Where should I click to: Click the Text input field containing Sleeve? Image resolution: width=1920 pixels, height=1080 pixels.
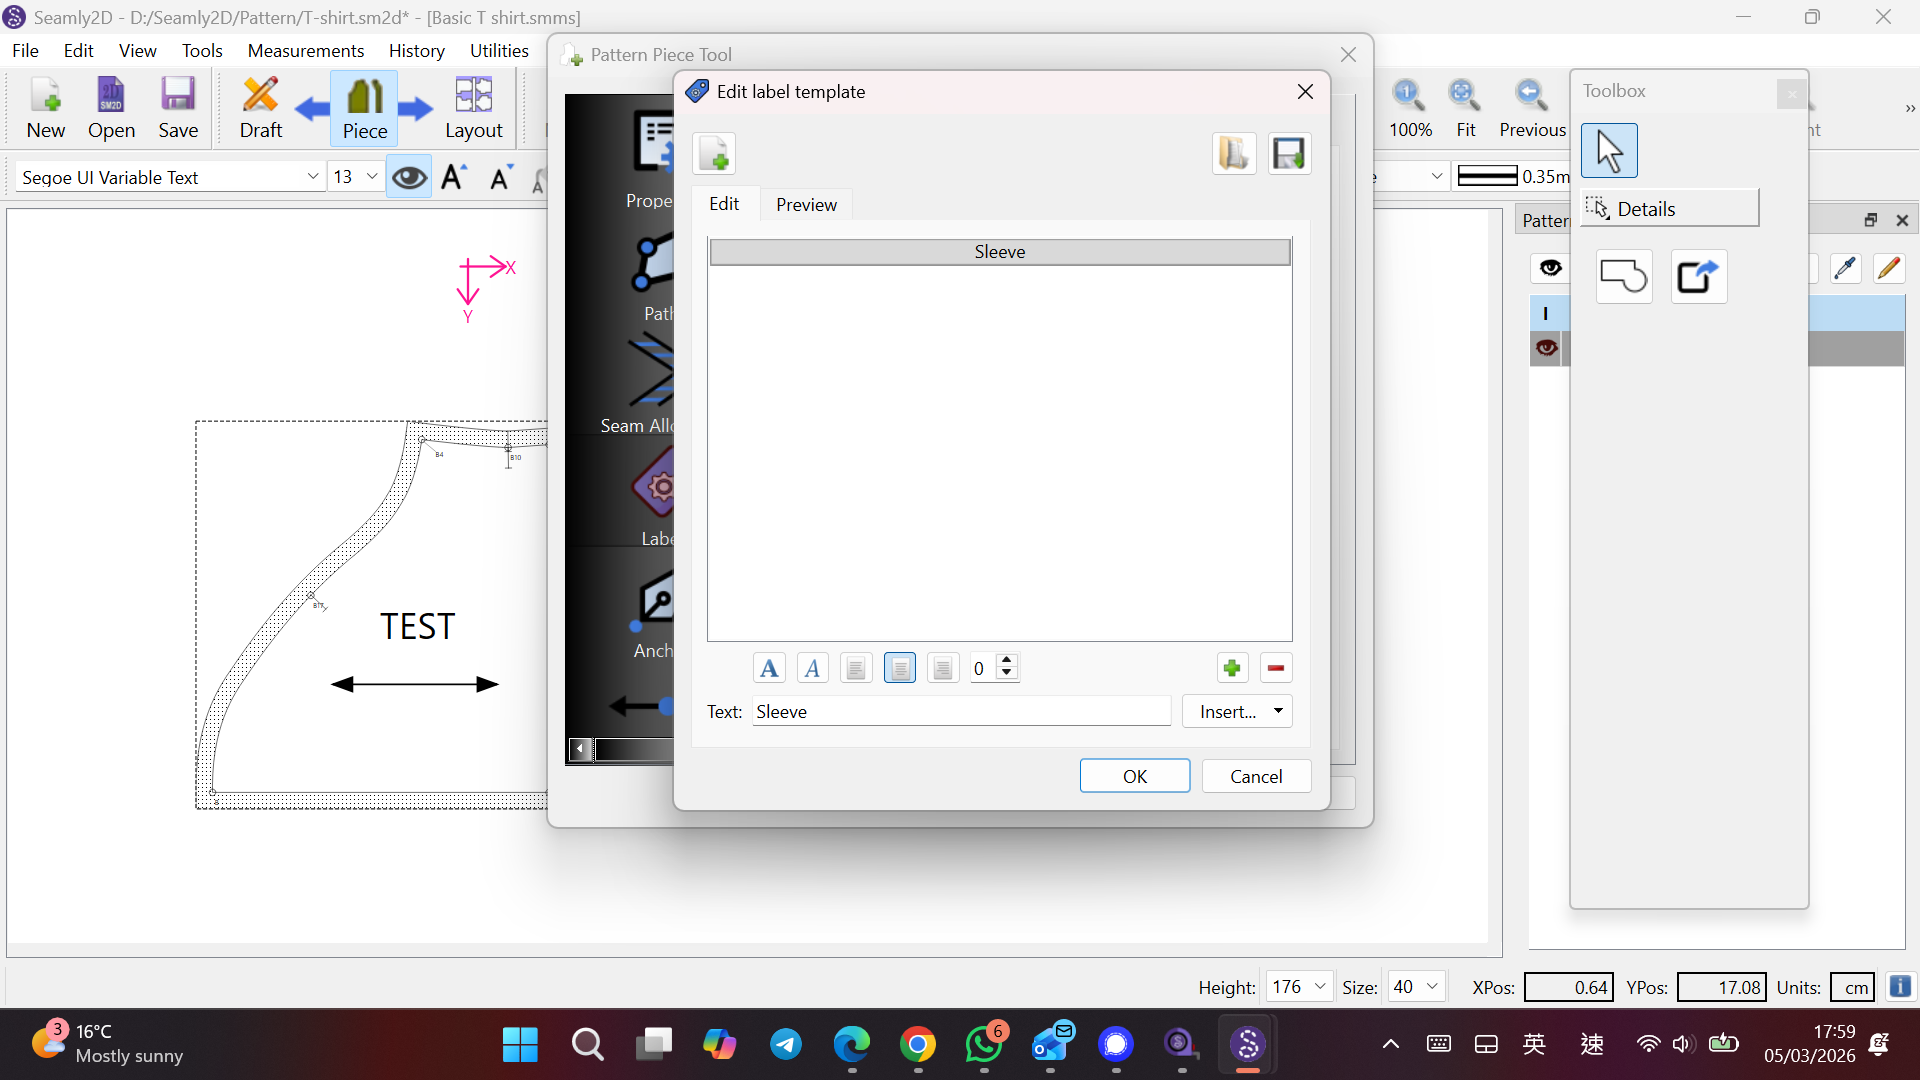pyautogui.click(x=960, y=711)
